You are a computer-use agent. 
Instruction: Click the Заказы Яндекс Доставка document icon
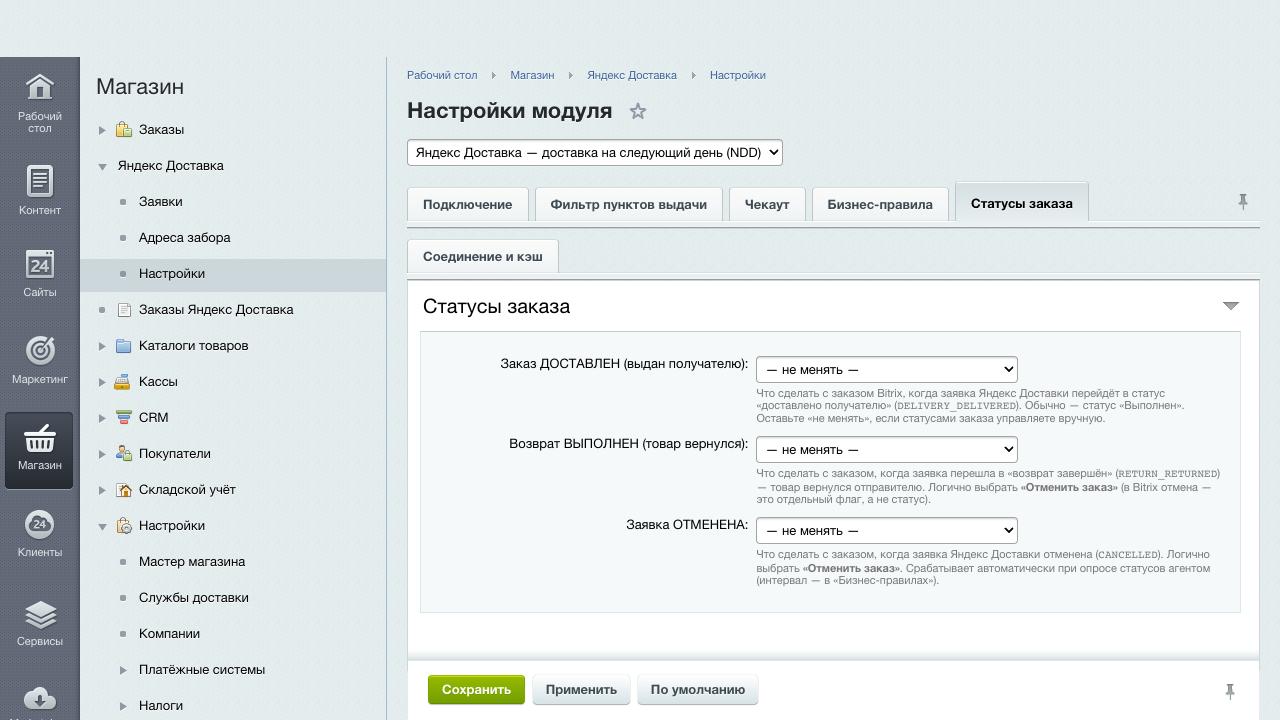(x=124, y=310)
